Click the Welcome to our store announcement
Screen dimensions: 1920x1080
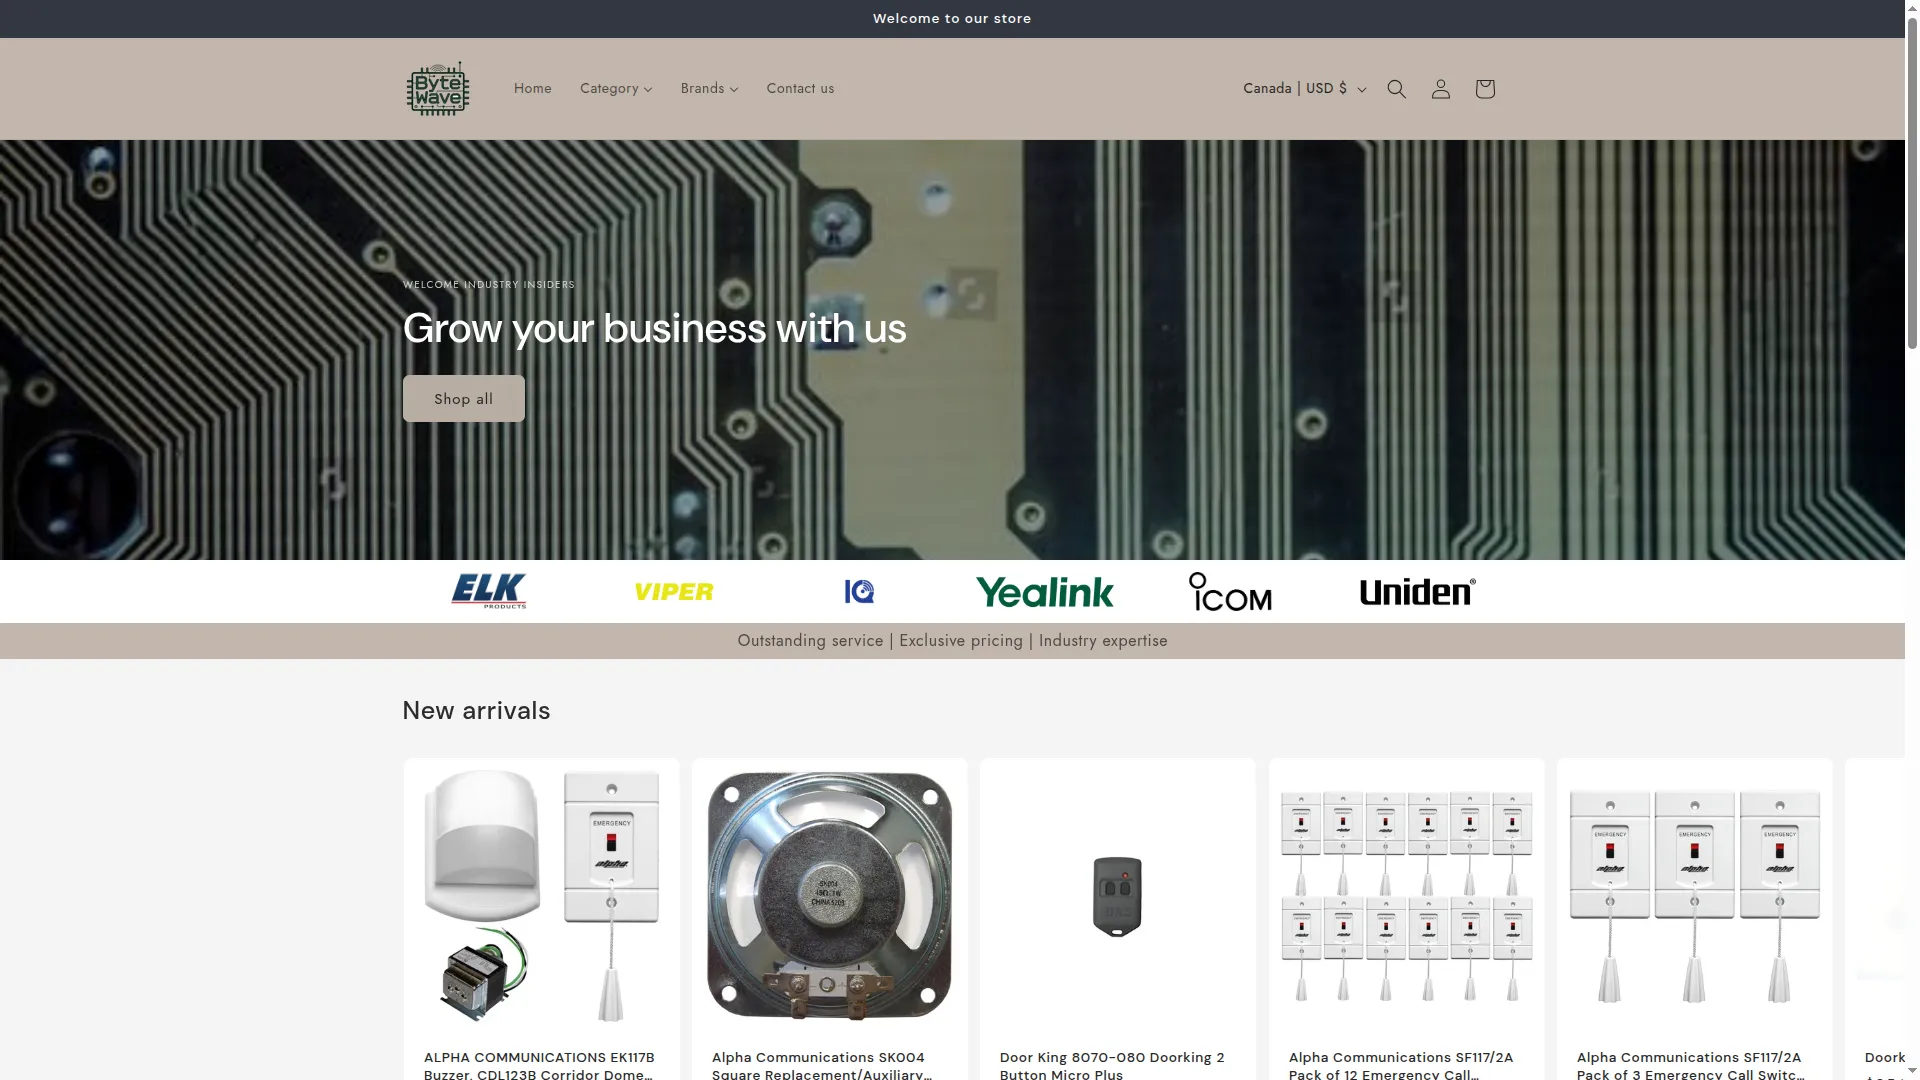click(952, 19)
